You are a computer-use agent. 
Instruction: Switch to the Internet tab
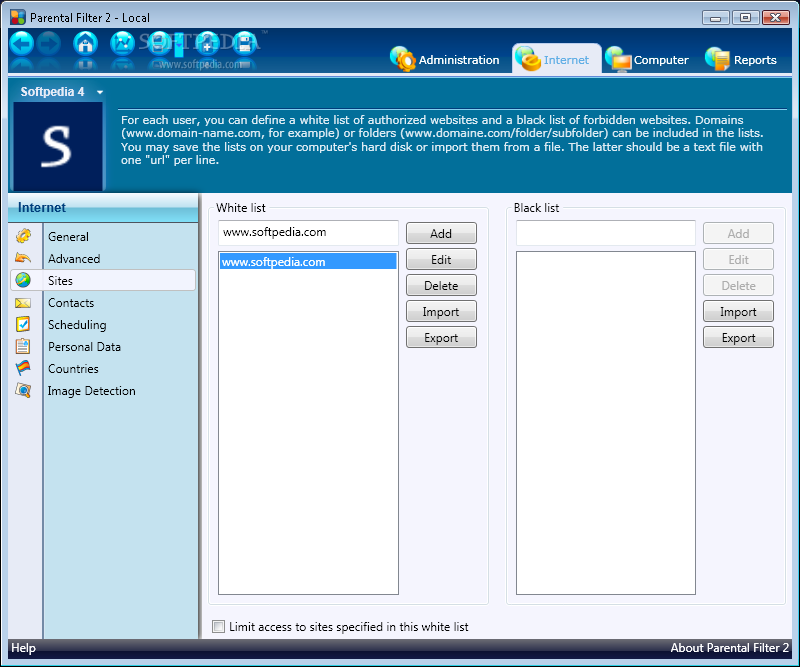tap(557, 59)
